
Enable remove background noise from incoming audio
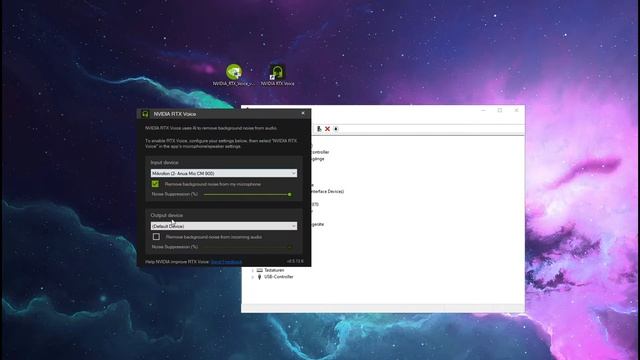pos(156,237)
